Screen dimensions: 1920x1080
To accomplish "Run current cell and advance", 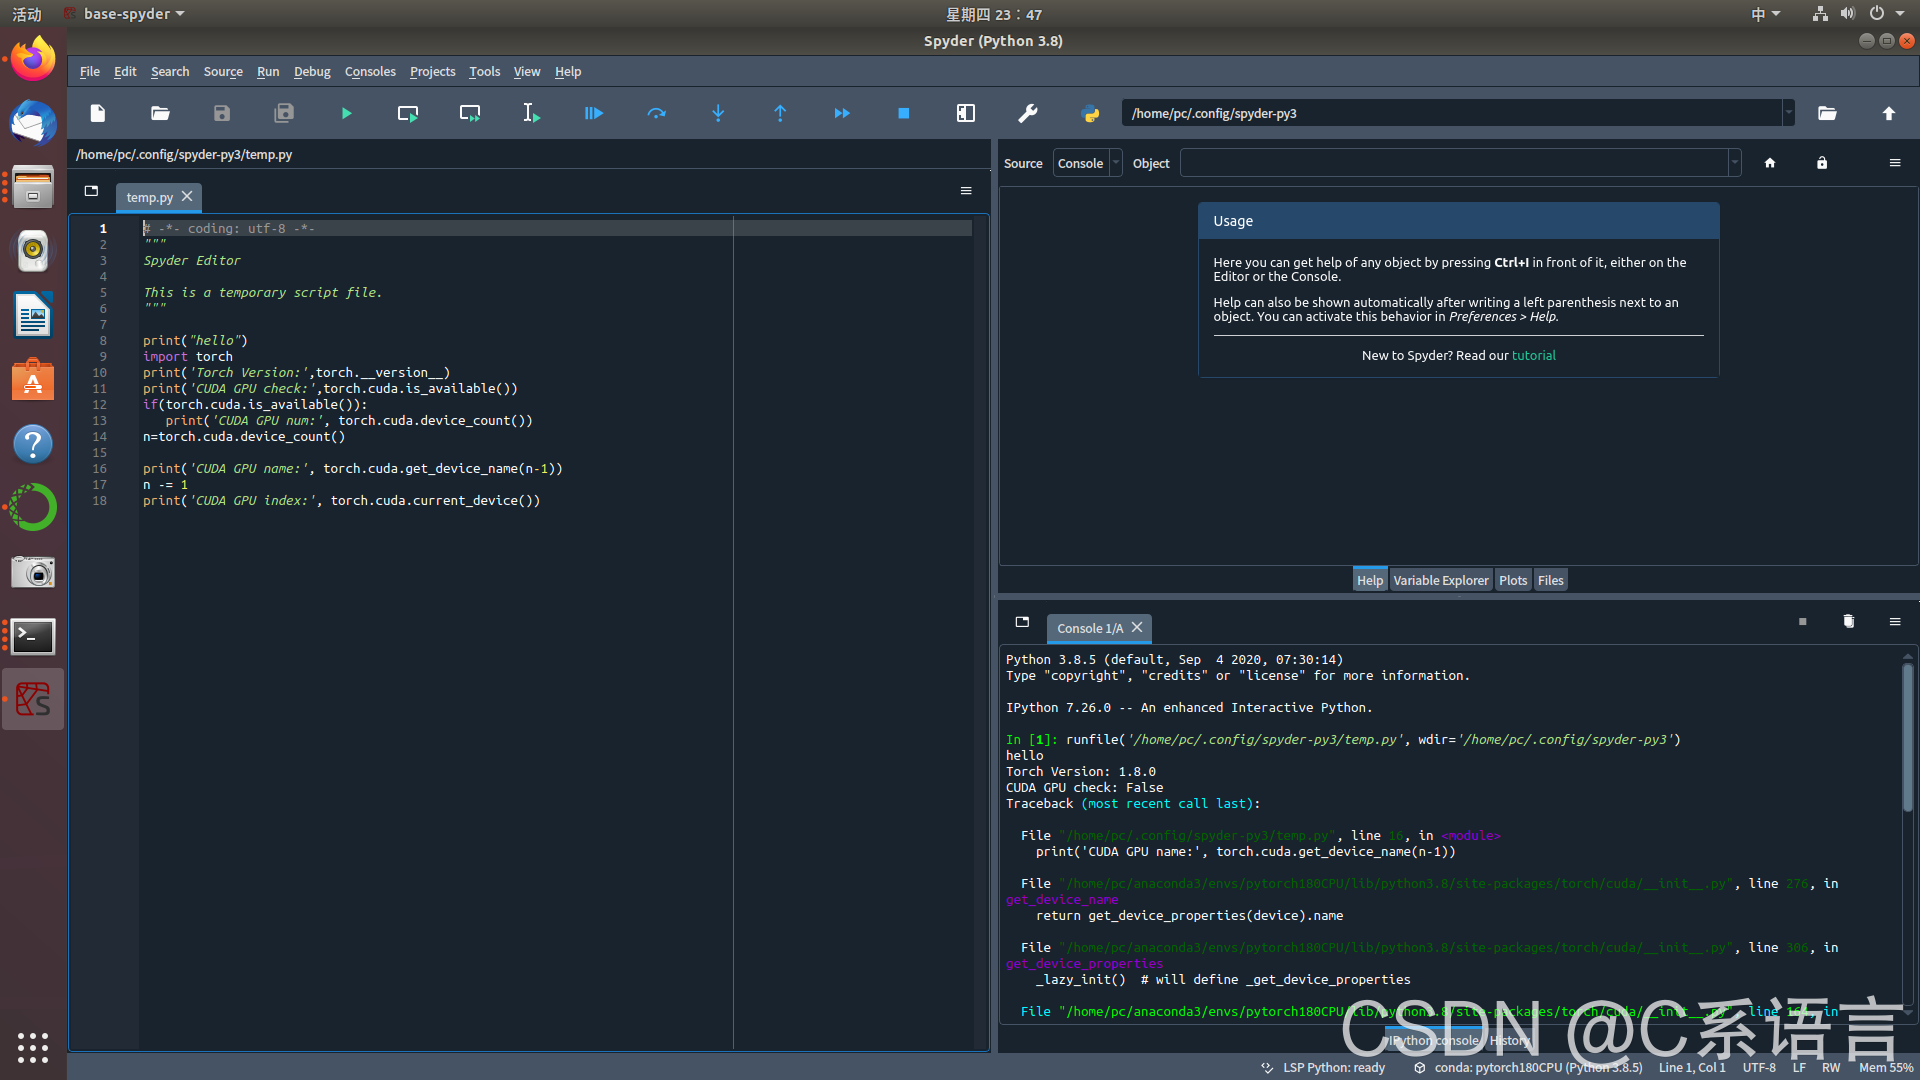I will pos(470,114).
